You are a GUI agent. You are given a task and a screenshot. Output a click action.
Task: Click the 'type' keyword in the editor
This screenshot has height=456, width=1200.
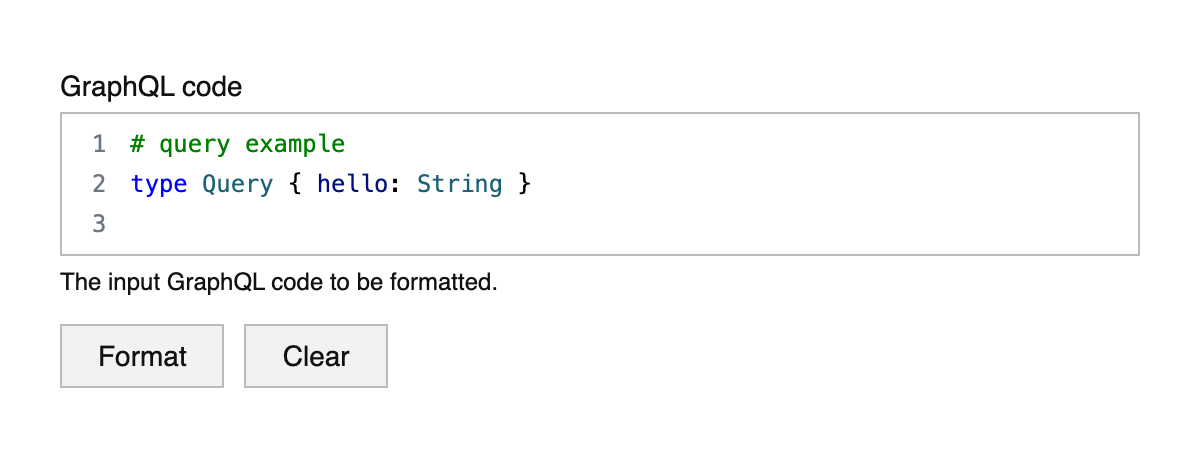click(x=159, y=184)
